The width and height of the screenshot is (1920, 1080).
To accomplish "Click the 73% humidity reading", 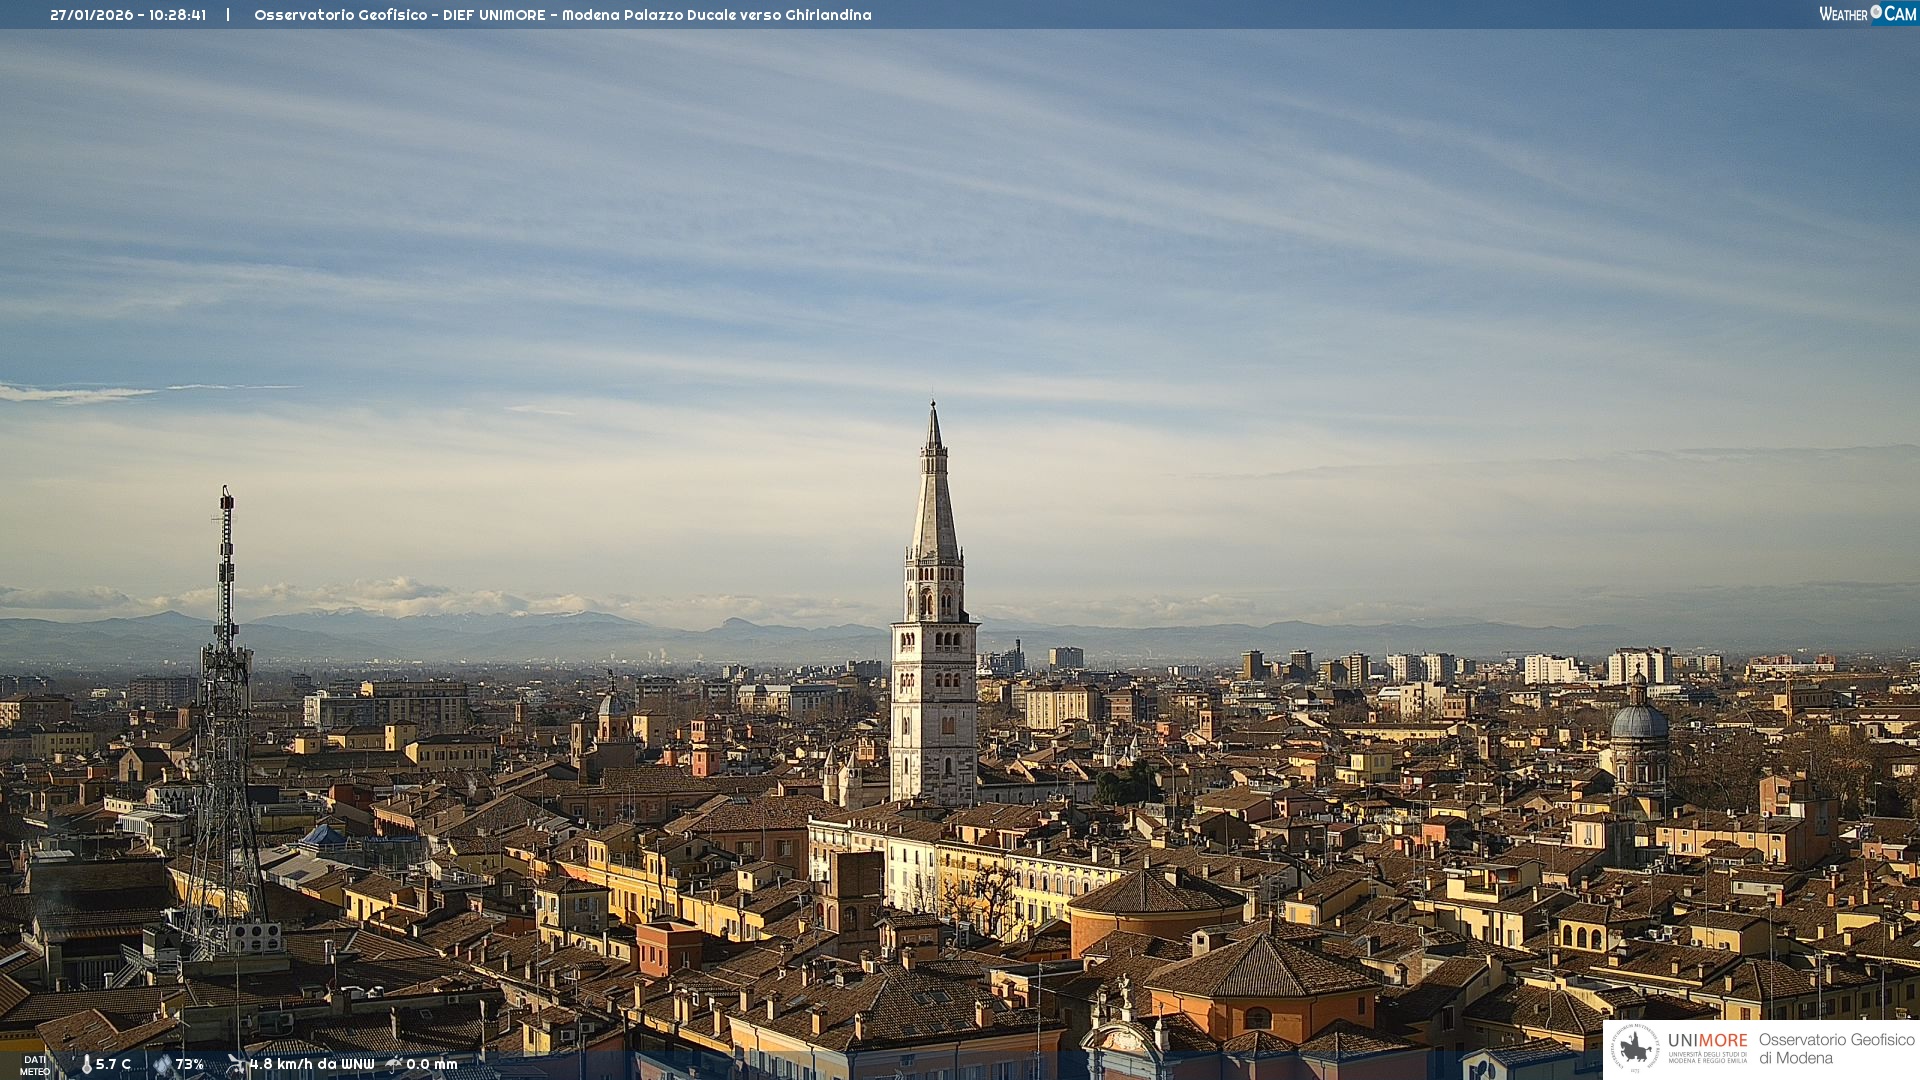I will 189,1065.
